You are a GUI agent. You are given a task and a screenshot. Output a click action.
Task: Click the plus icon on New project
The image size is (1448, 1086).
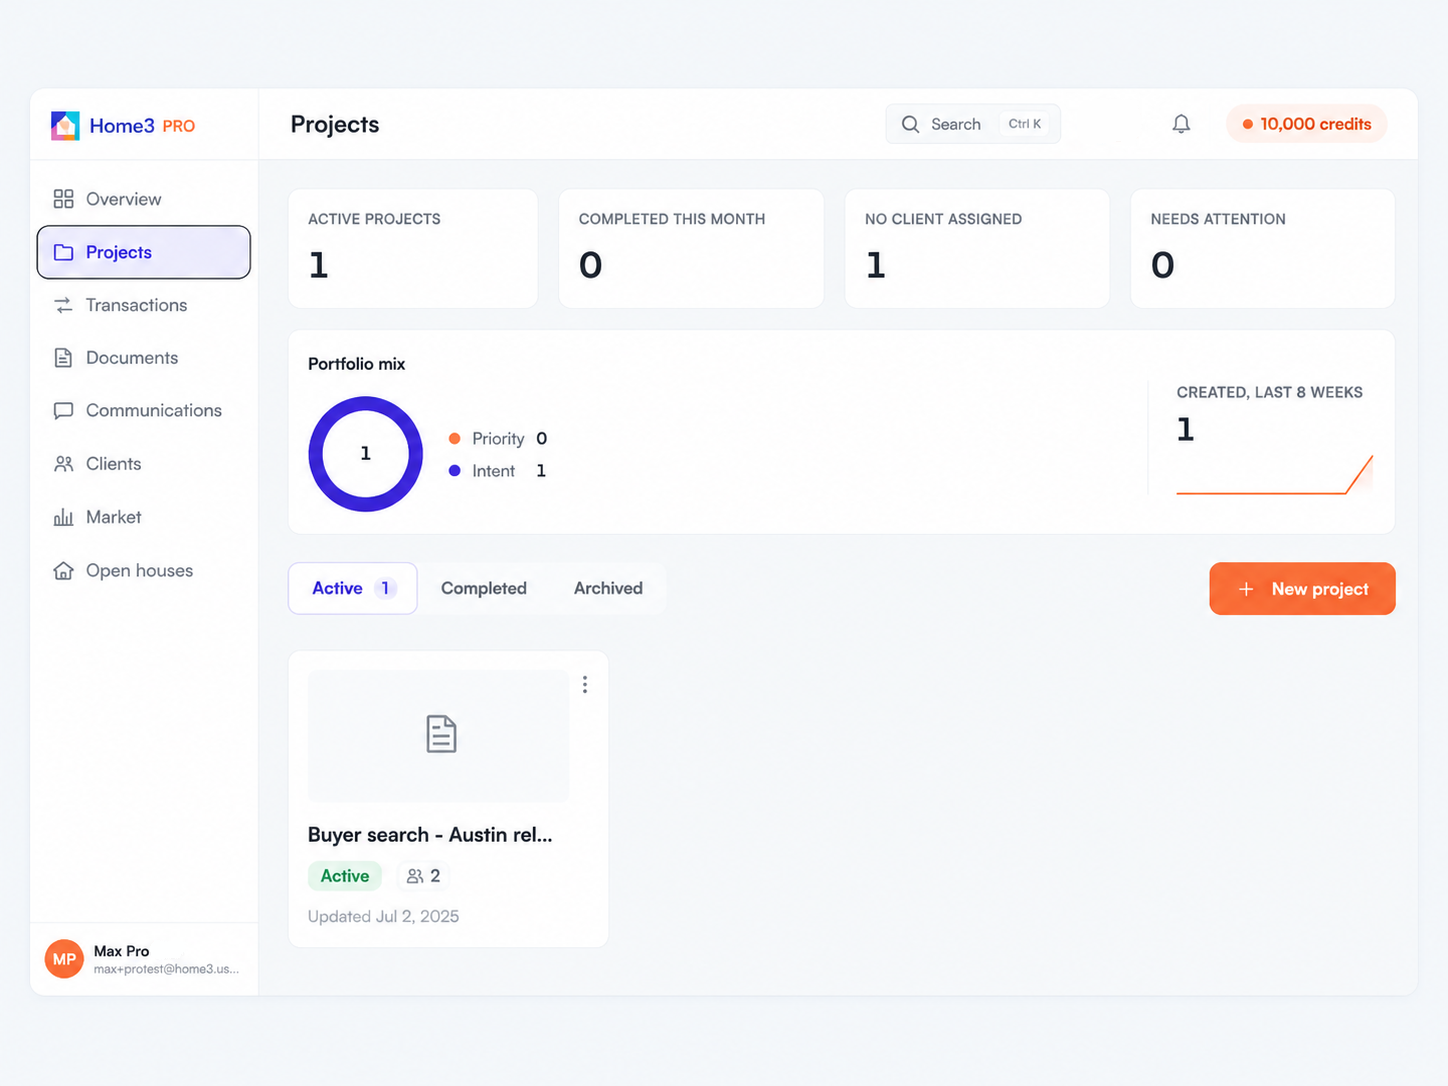click(x=1246, y=589)
